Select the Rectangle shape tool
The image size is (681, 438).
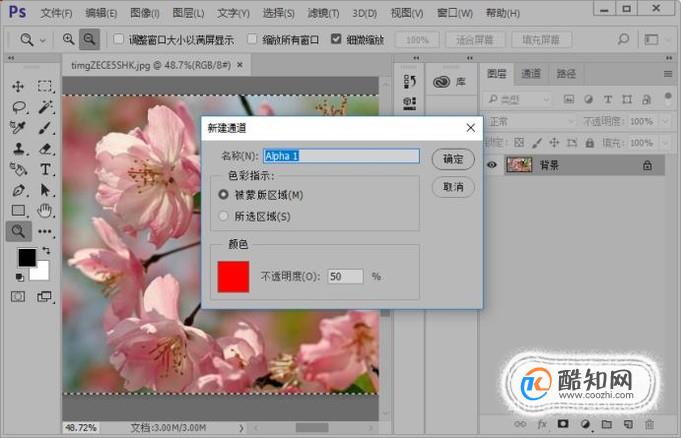pyautogui.click(x=18, y=211)
